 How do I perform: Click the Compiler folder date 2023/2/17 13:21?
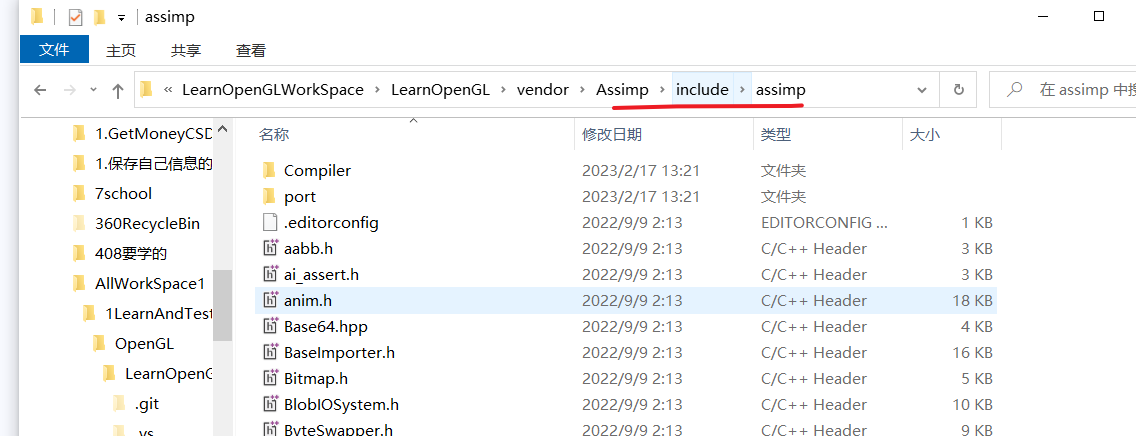tap(640, 170)
